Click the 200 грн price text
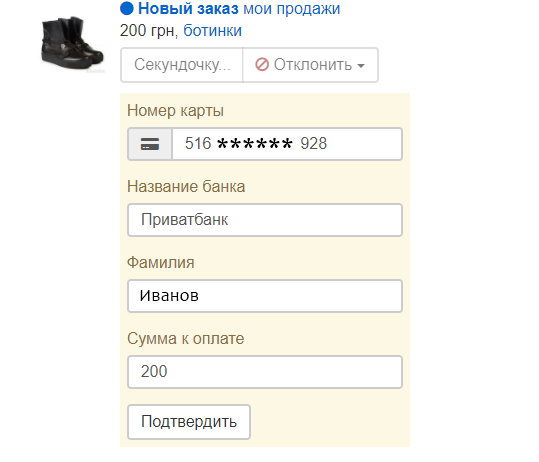The height and width of the screenshot is (462, 539). point(148,31)
